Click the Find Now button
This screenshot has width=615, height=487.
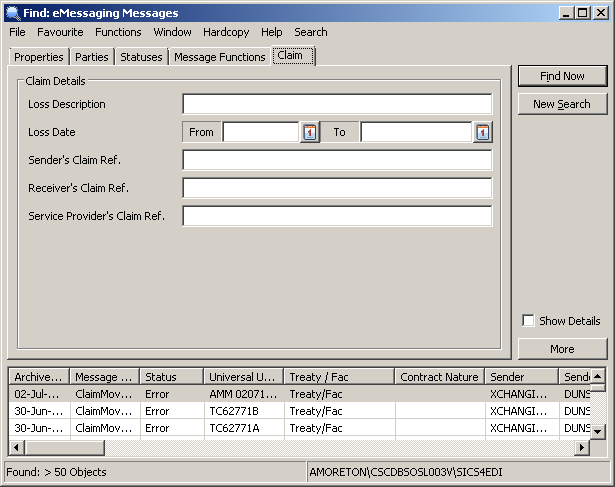tap(562, 76)
